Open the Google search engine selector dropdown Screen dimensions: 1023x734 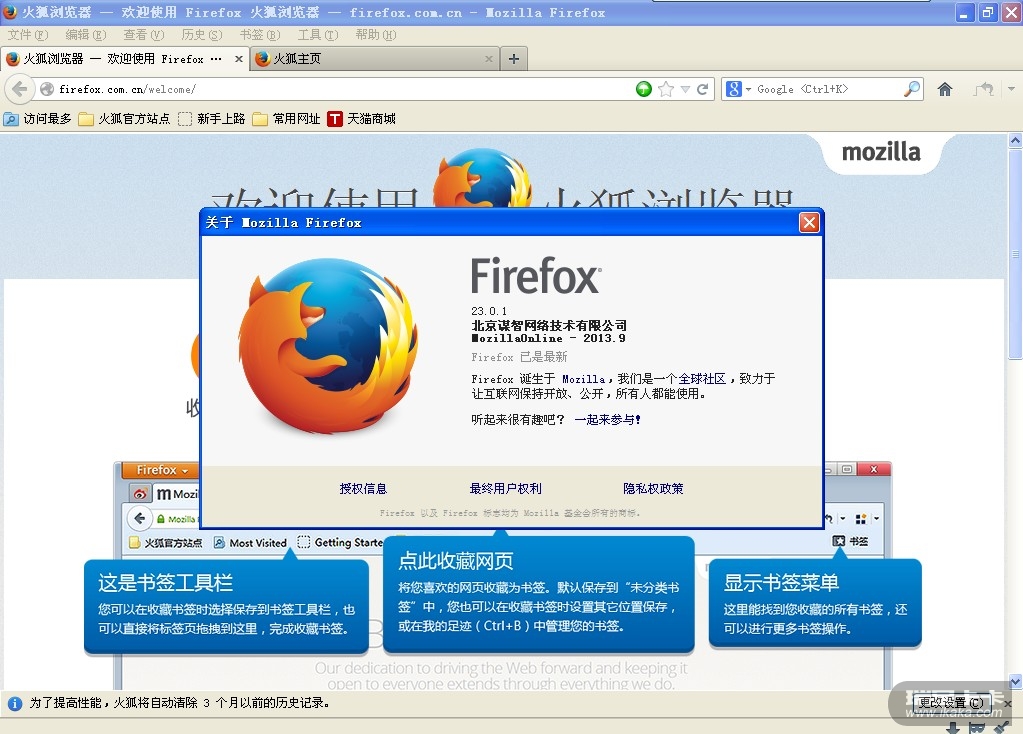click(738, 89)
